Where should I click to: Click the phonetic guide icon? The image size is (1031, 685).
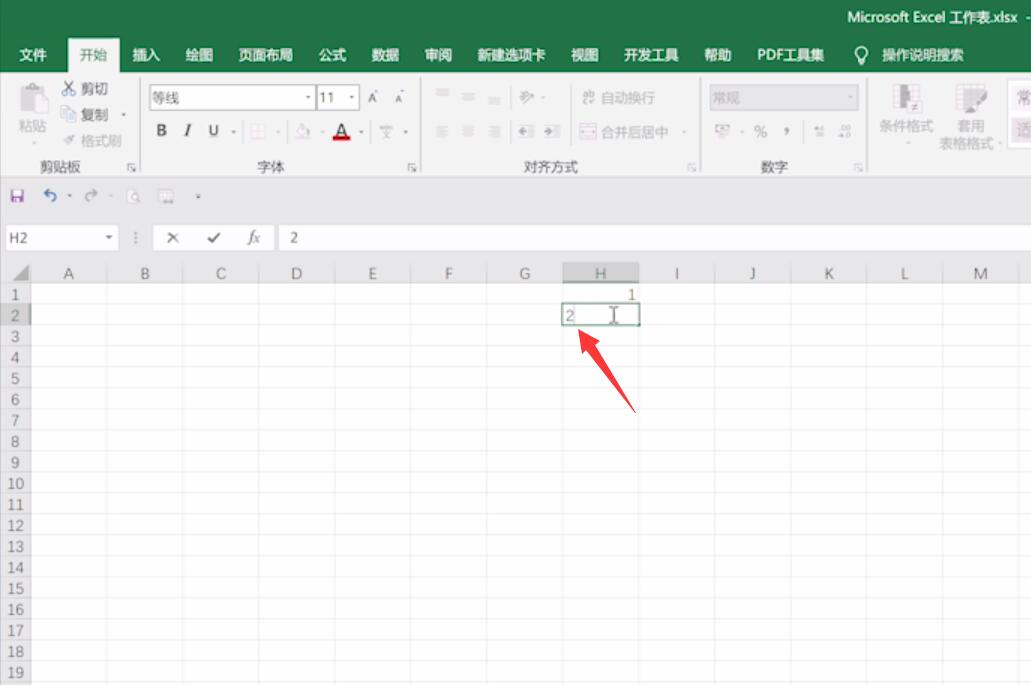click(386, 132)
